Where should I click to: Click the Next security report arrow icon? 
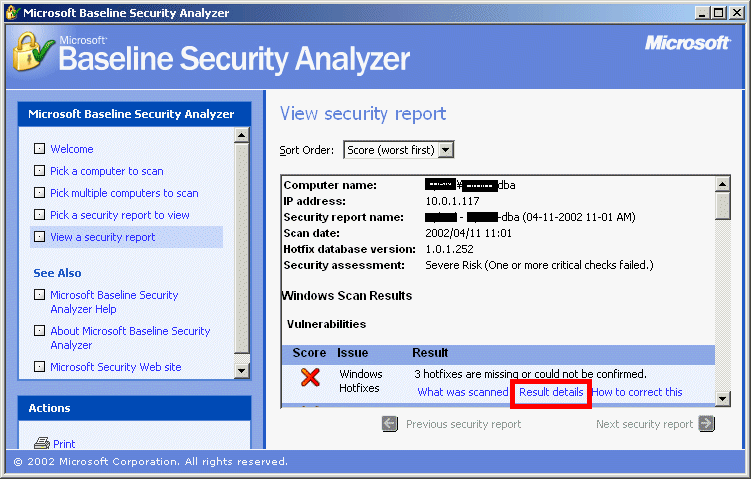(x=706, y=424)
